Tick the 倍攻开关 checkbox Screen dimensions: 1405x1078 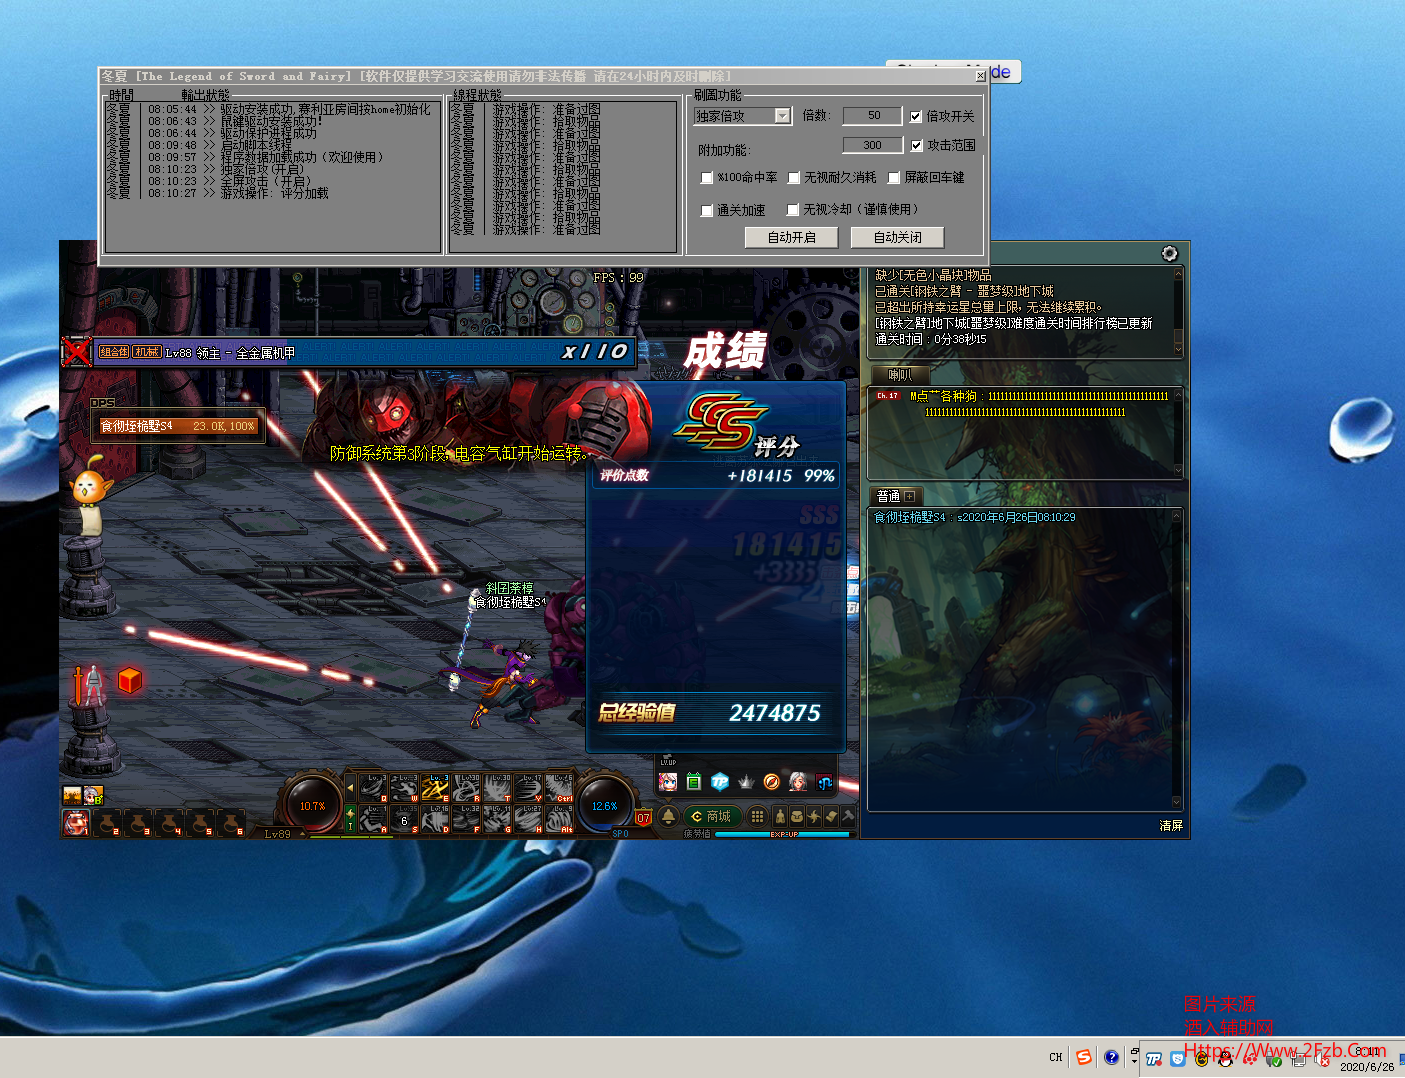pyautogui.click(x=916, y=117)
